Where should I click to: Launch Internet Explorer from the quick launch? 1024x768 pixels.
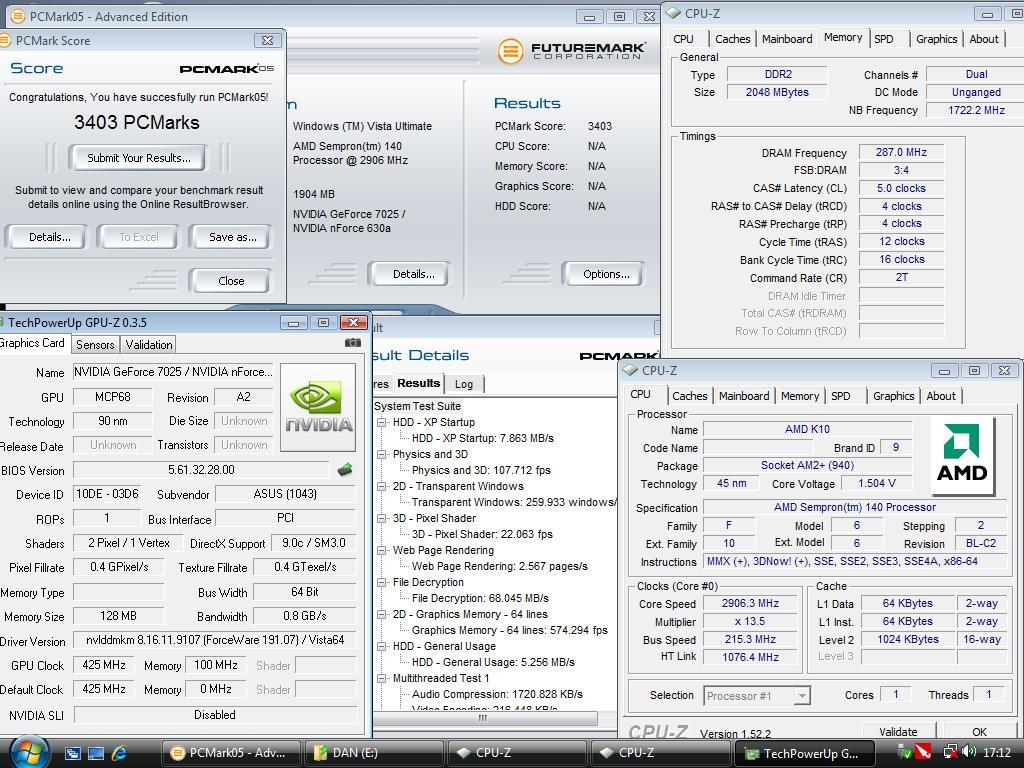pyautogui.click(x=119, y=753)
